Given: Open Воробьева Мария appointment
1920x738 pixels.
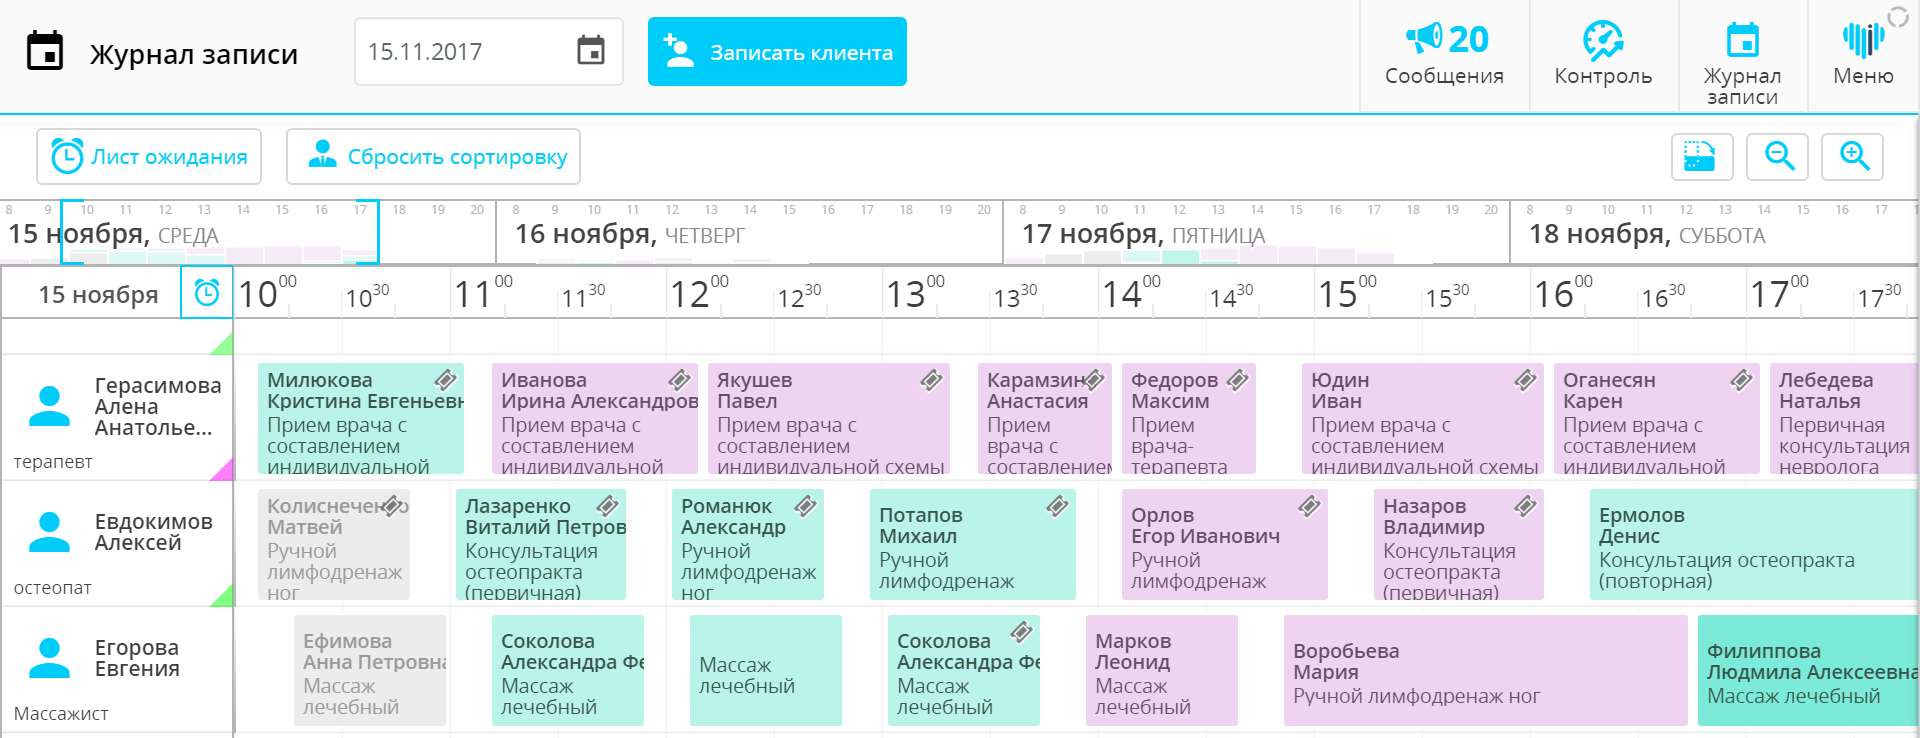Looking at the screenshot, I should tap(1486, 671).
